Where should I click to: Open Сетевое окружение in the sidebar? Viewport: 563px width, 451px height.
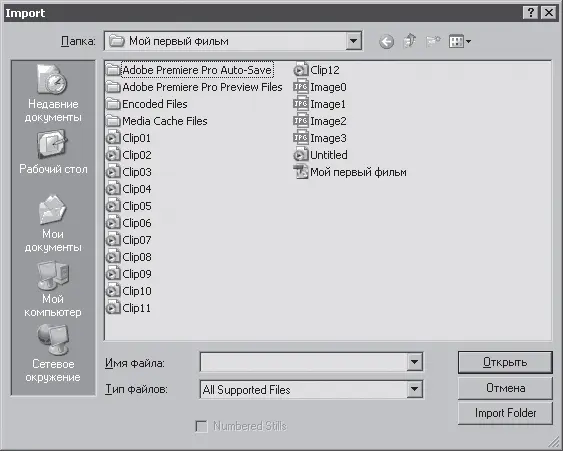(53, 354)
